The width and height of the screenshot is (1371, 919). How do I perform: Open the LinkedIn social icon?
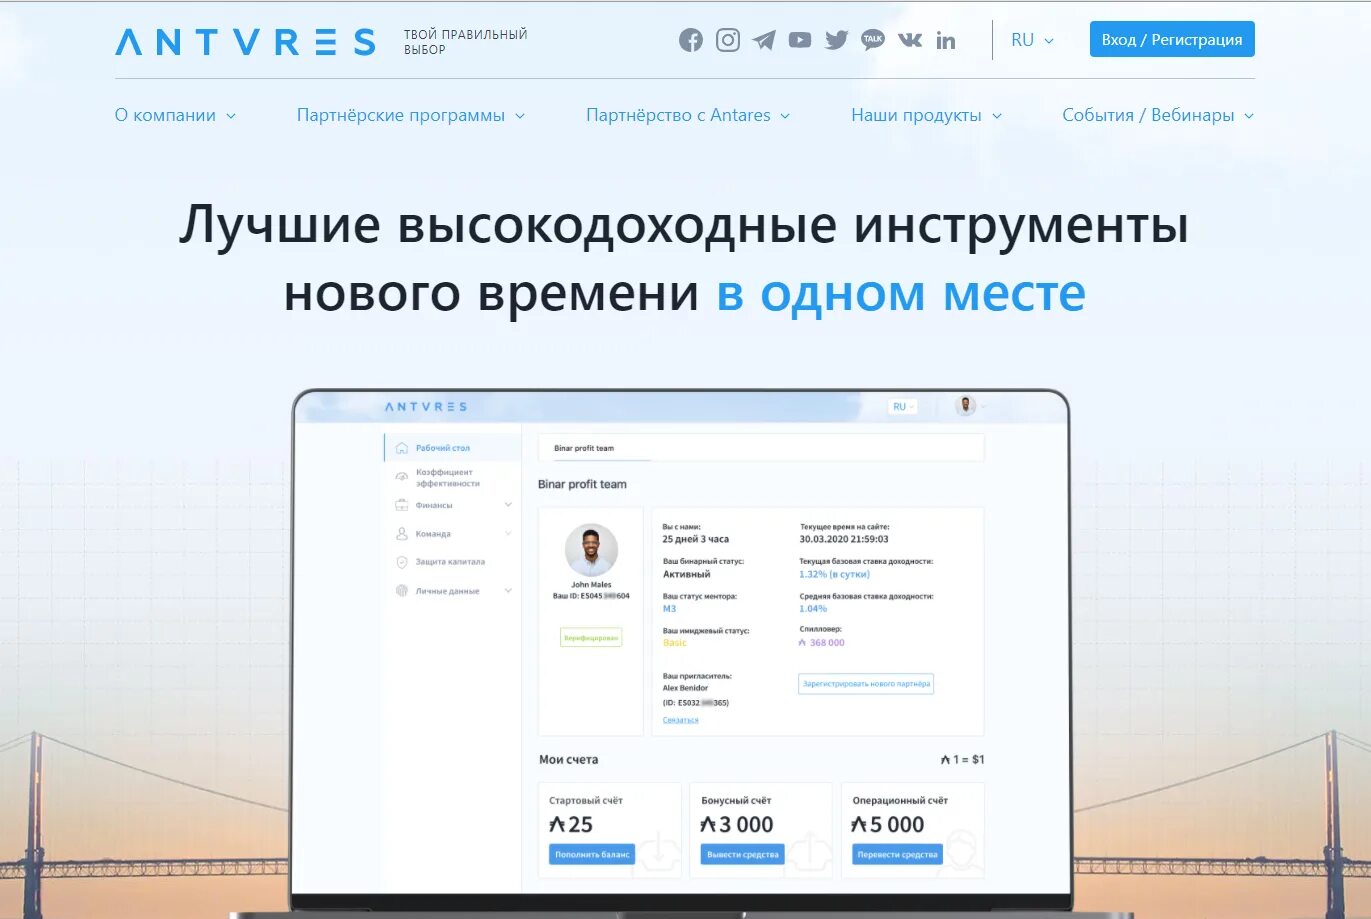click(946, 40)
